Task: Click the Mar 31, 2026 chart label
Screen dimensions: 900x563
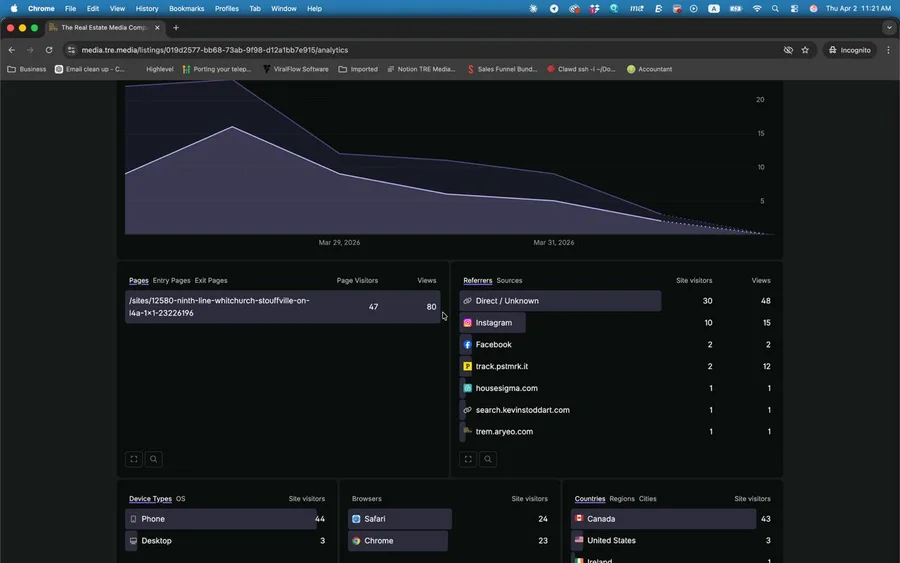Action: pyautogui.click(x=554, y=243)
